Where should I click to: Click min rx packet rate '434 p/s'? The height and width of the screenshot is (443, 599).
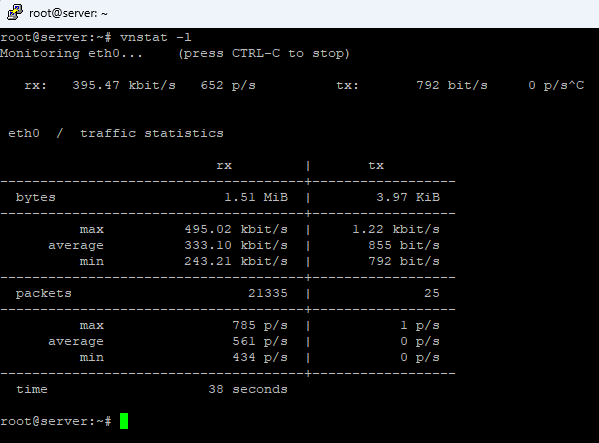260,358
